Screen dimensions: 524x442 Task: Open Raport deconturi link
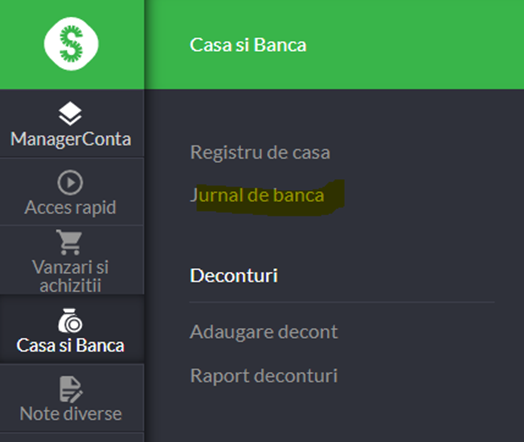point(264,376)
